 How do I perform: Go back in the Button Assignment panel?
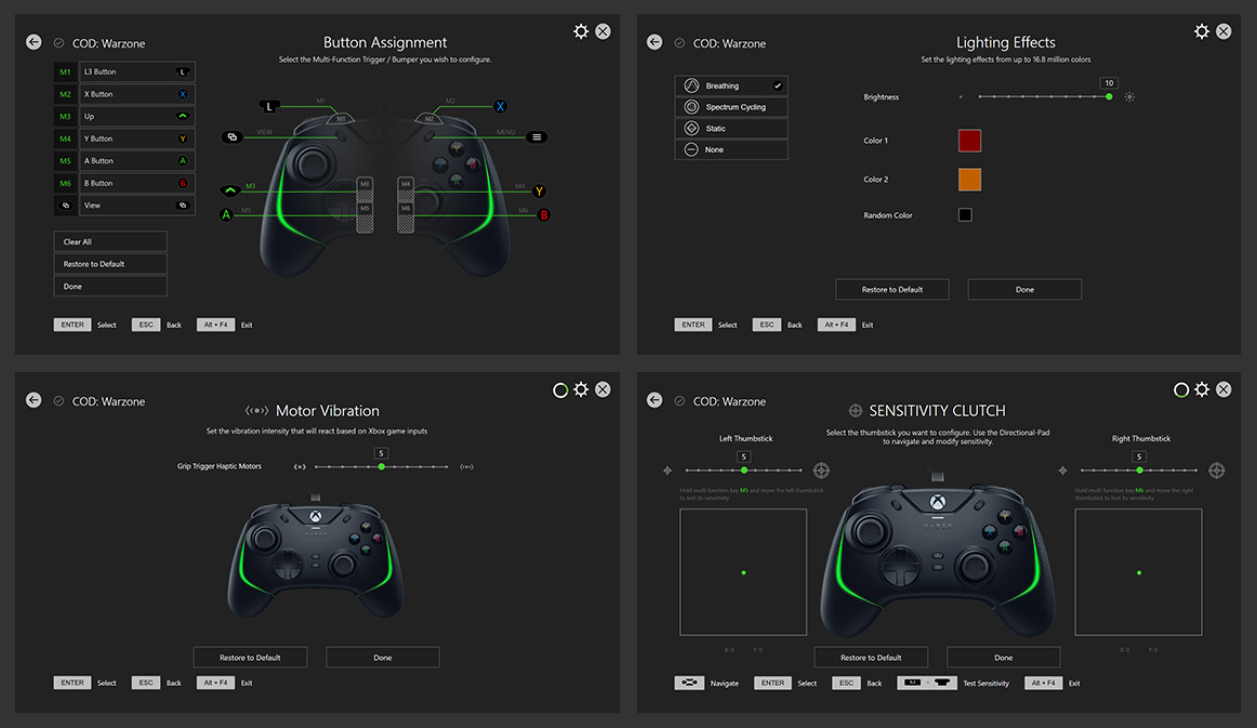point(34,42)
